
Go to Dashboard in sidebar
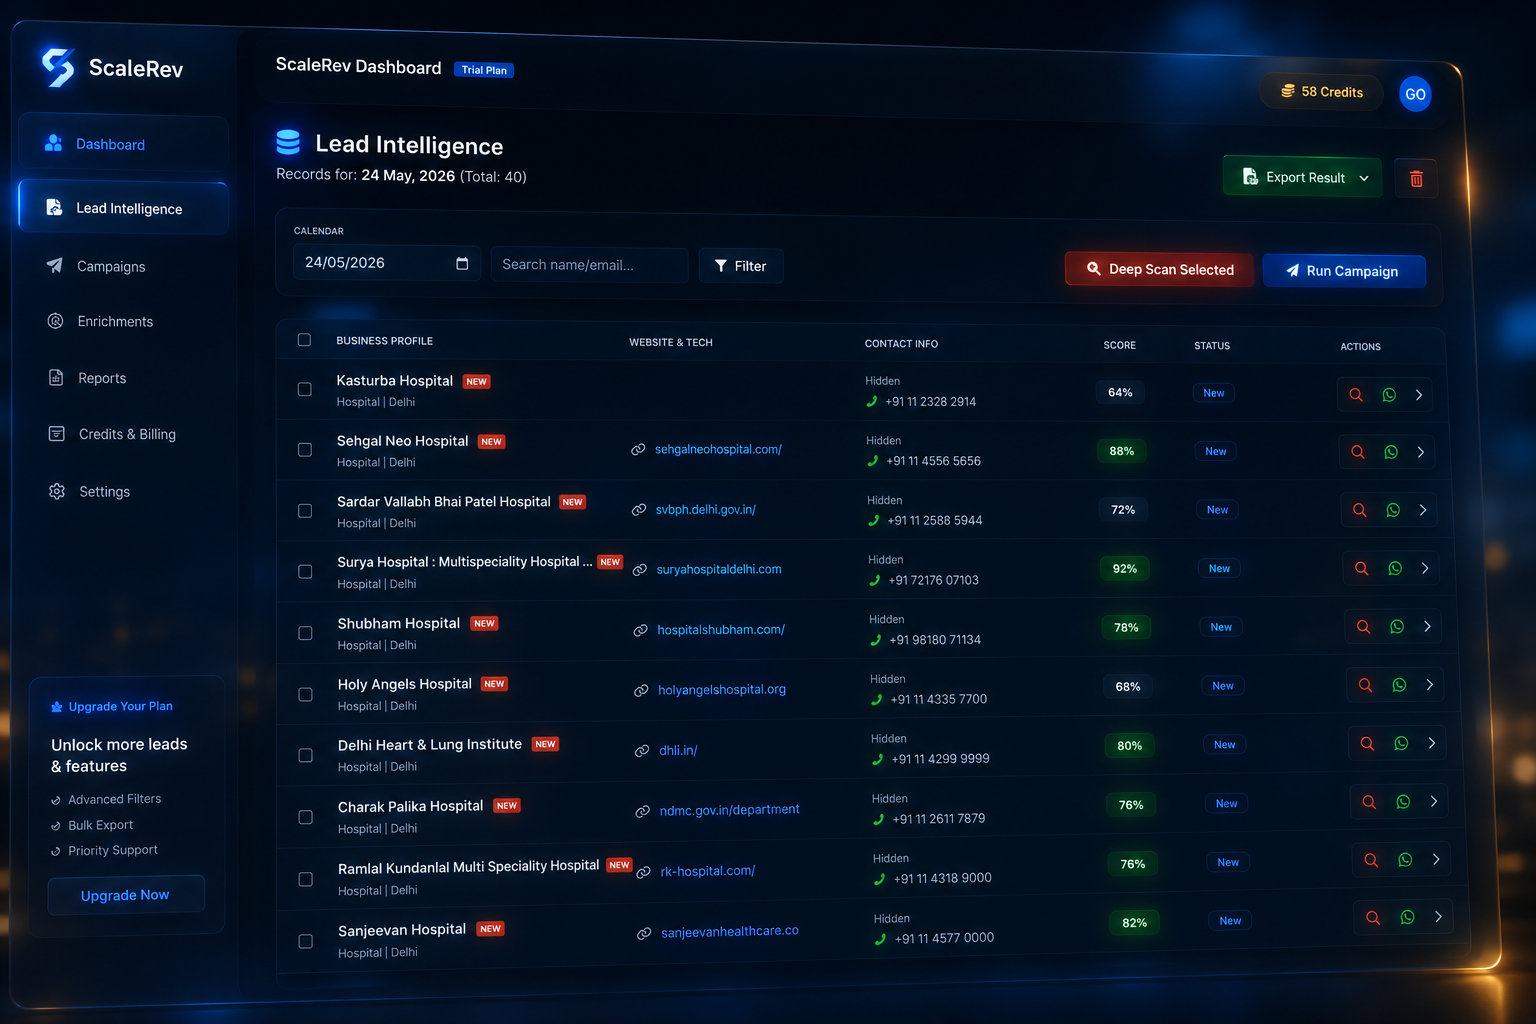click(123, 144)
